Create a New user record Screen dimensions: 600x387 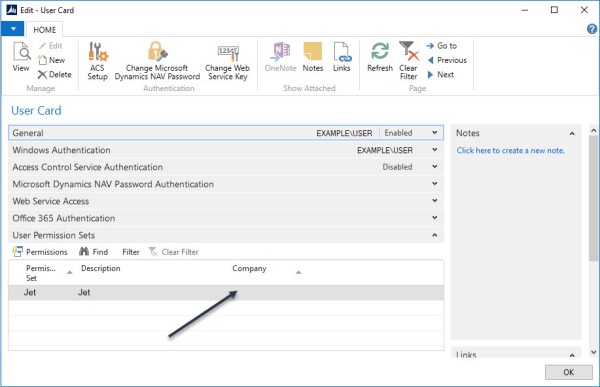click(51, 60)
